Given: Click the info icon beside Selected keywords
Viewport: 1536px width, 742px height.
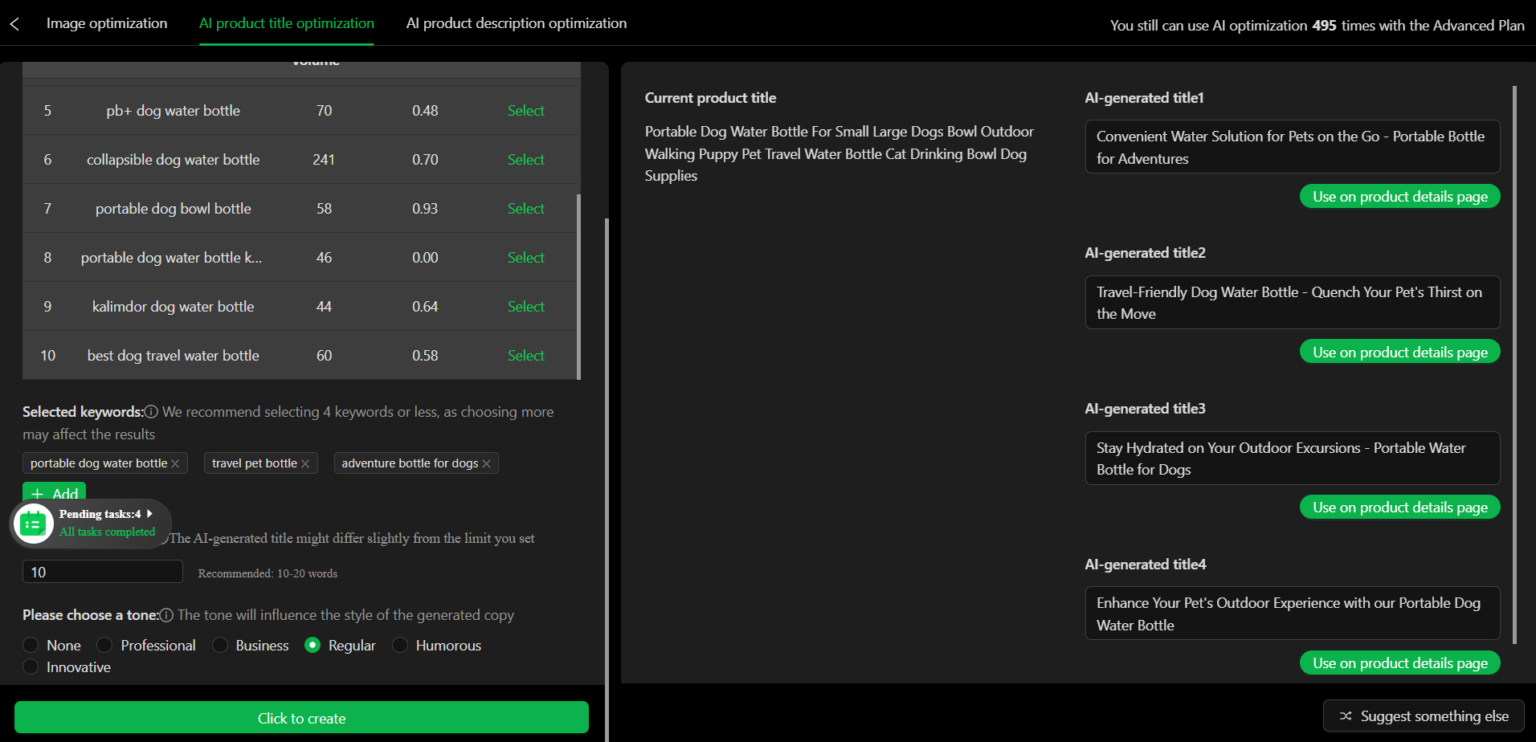Looking at the screenshot, I should point(151,412).
